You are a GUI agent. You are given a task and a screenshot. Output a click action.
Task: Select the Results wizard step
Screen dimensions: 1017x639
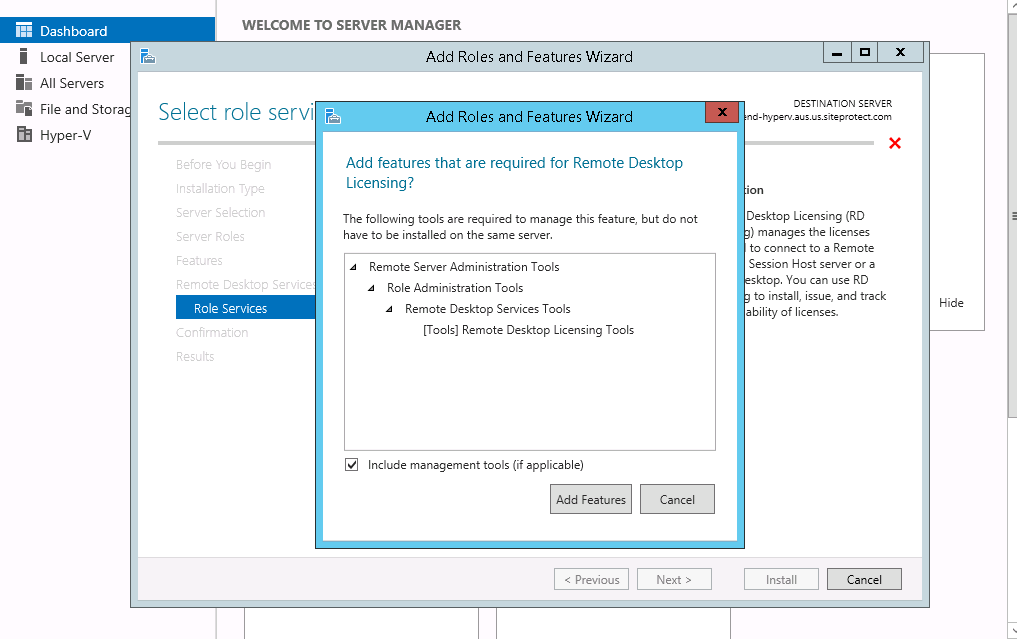195,357
